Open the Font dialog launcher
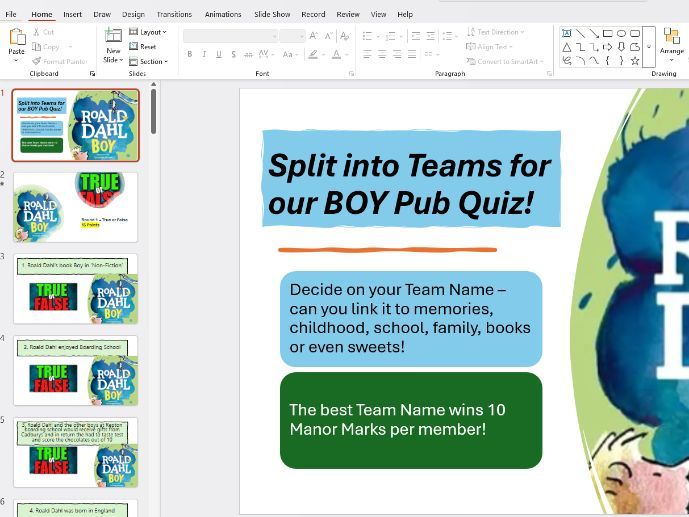 351,74
